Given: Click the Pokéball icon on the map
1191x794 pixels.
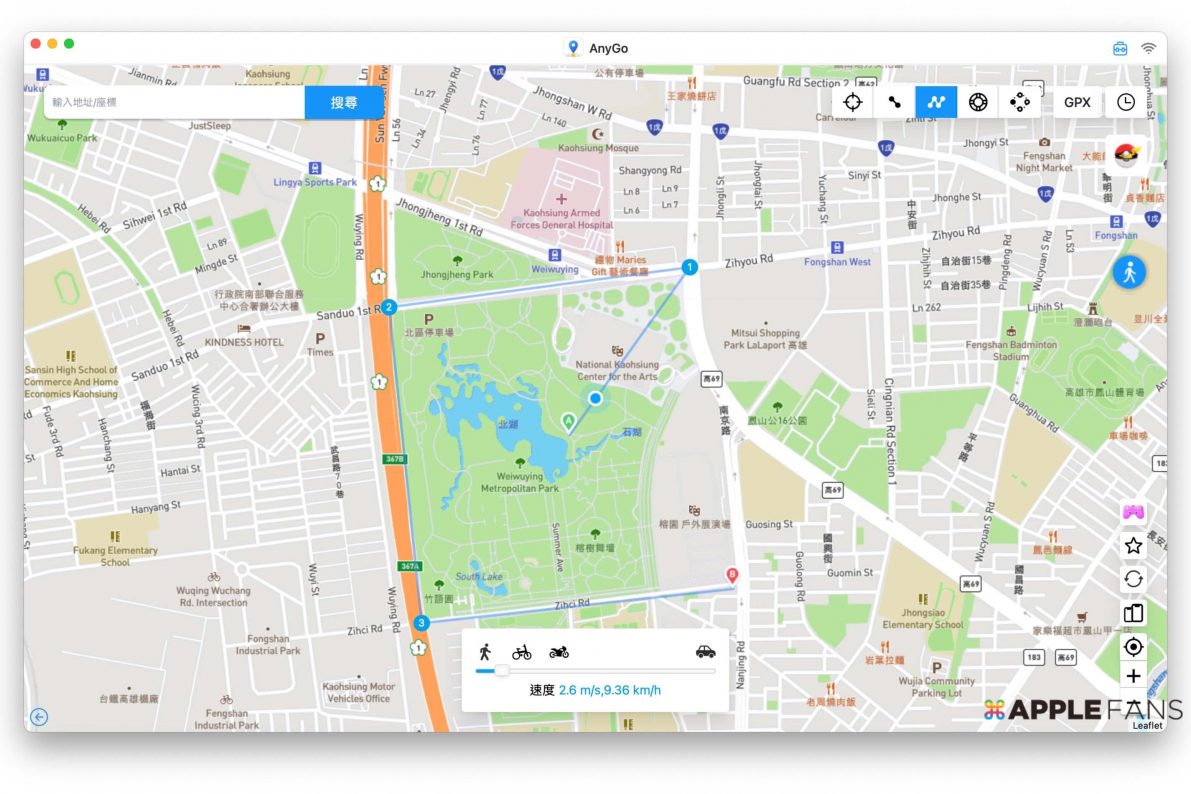Looking at the screenshot, I should (x=1128, y=156).
